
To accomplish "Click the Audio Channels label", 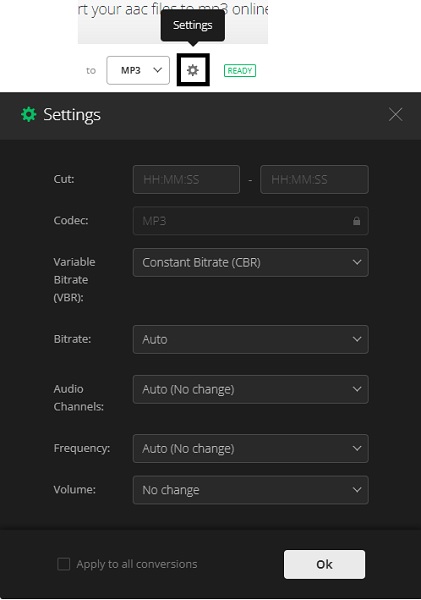I will coord(78,398).
